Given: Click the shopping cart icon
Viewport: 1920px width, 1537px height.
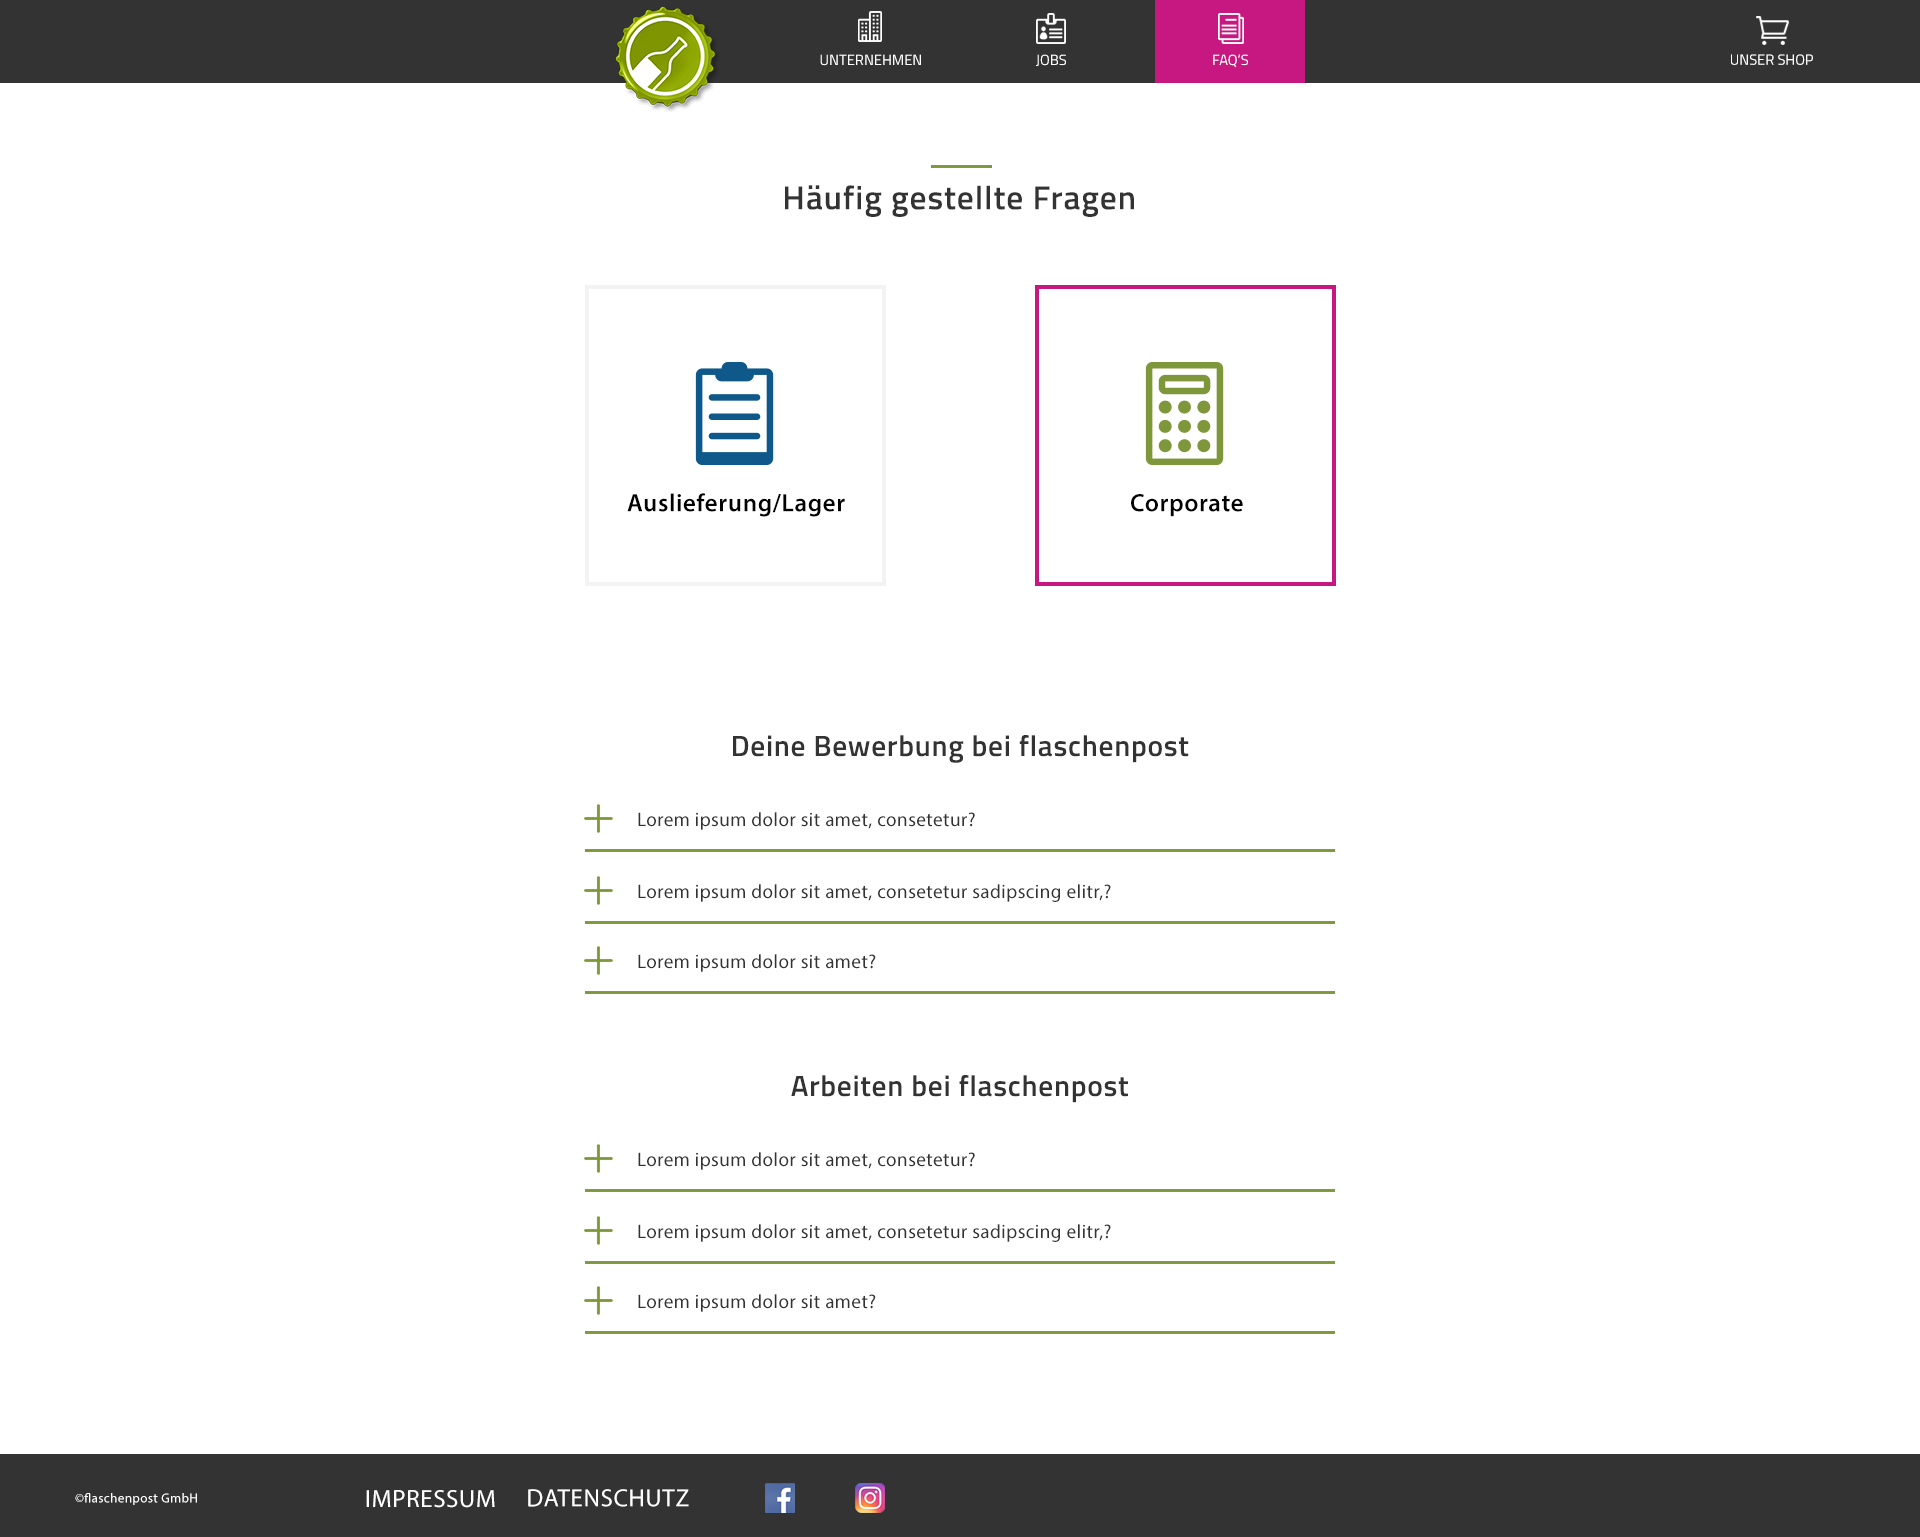Looking at the screenshot, I should [x=1772, y=30].
